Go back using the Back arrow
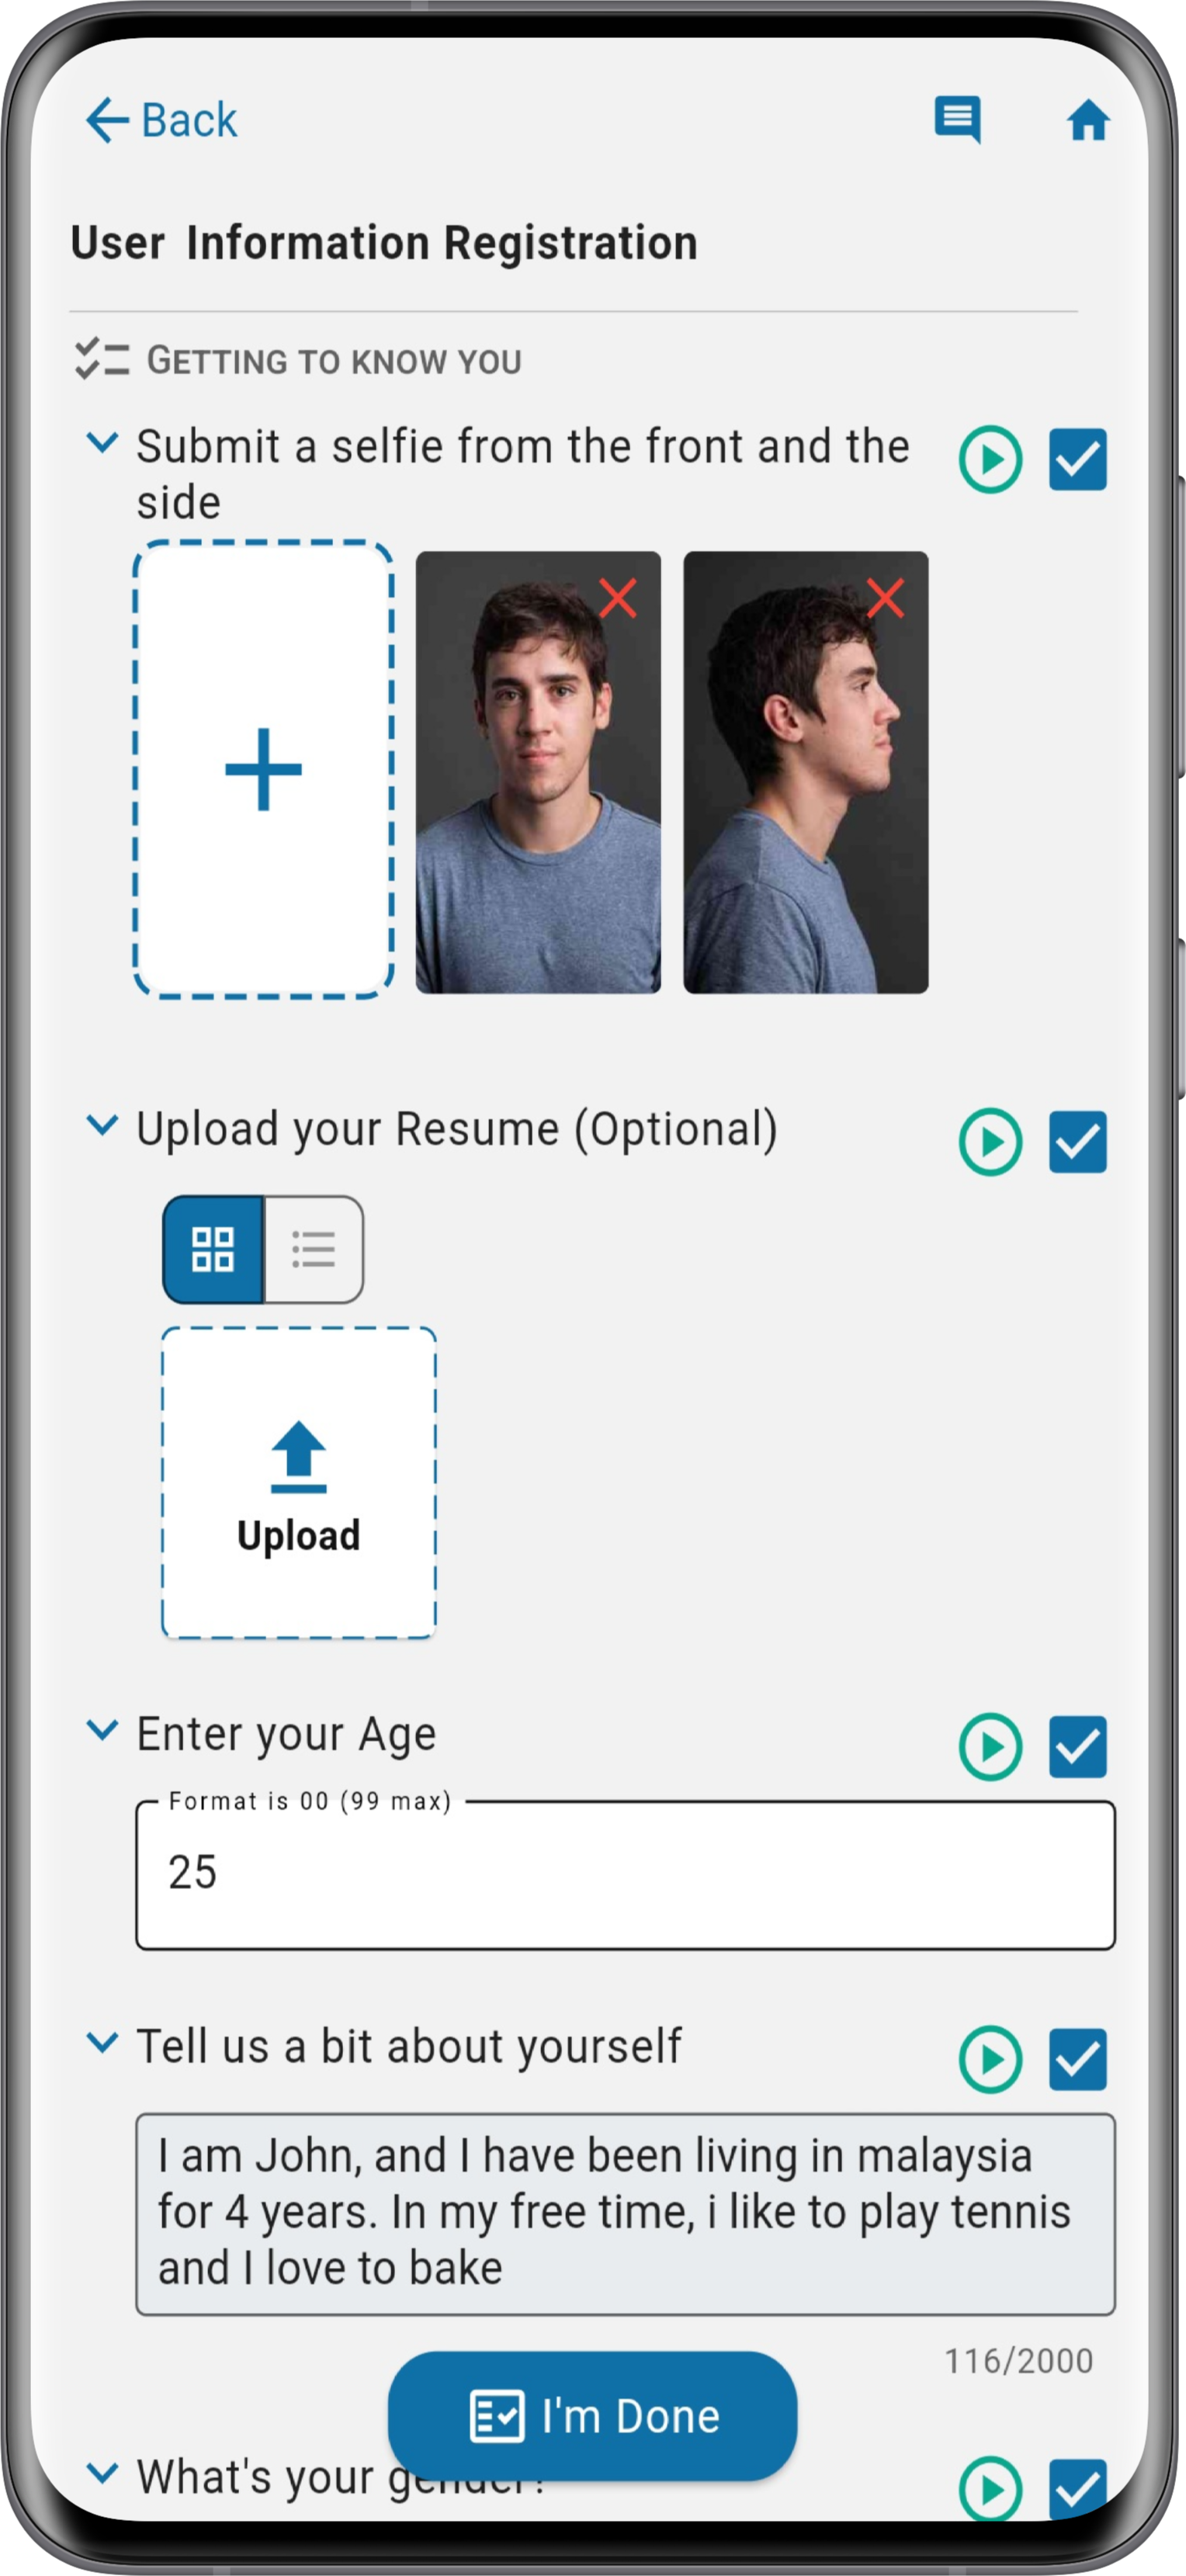Image resolution: width=1186 pixels, height=2576 pixels. tap(160, 121)
